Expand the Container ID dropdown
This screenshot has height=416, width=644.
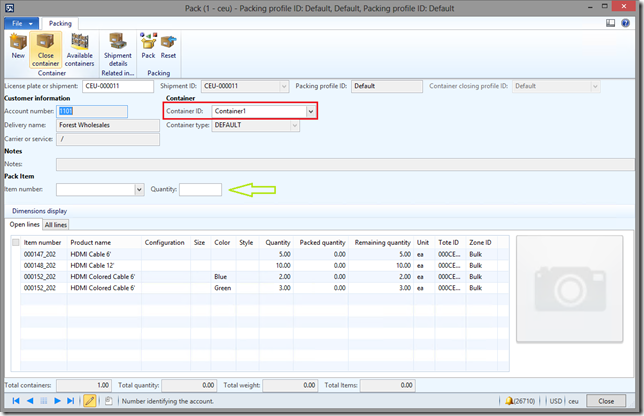click(311, 111)
